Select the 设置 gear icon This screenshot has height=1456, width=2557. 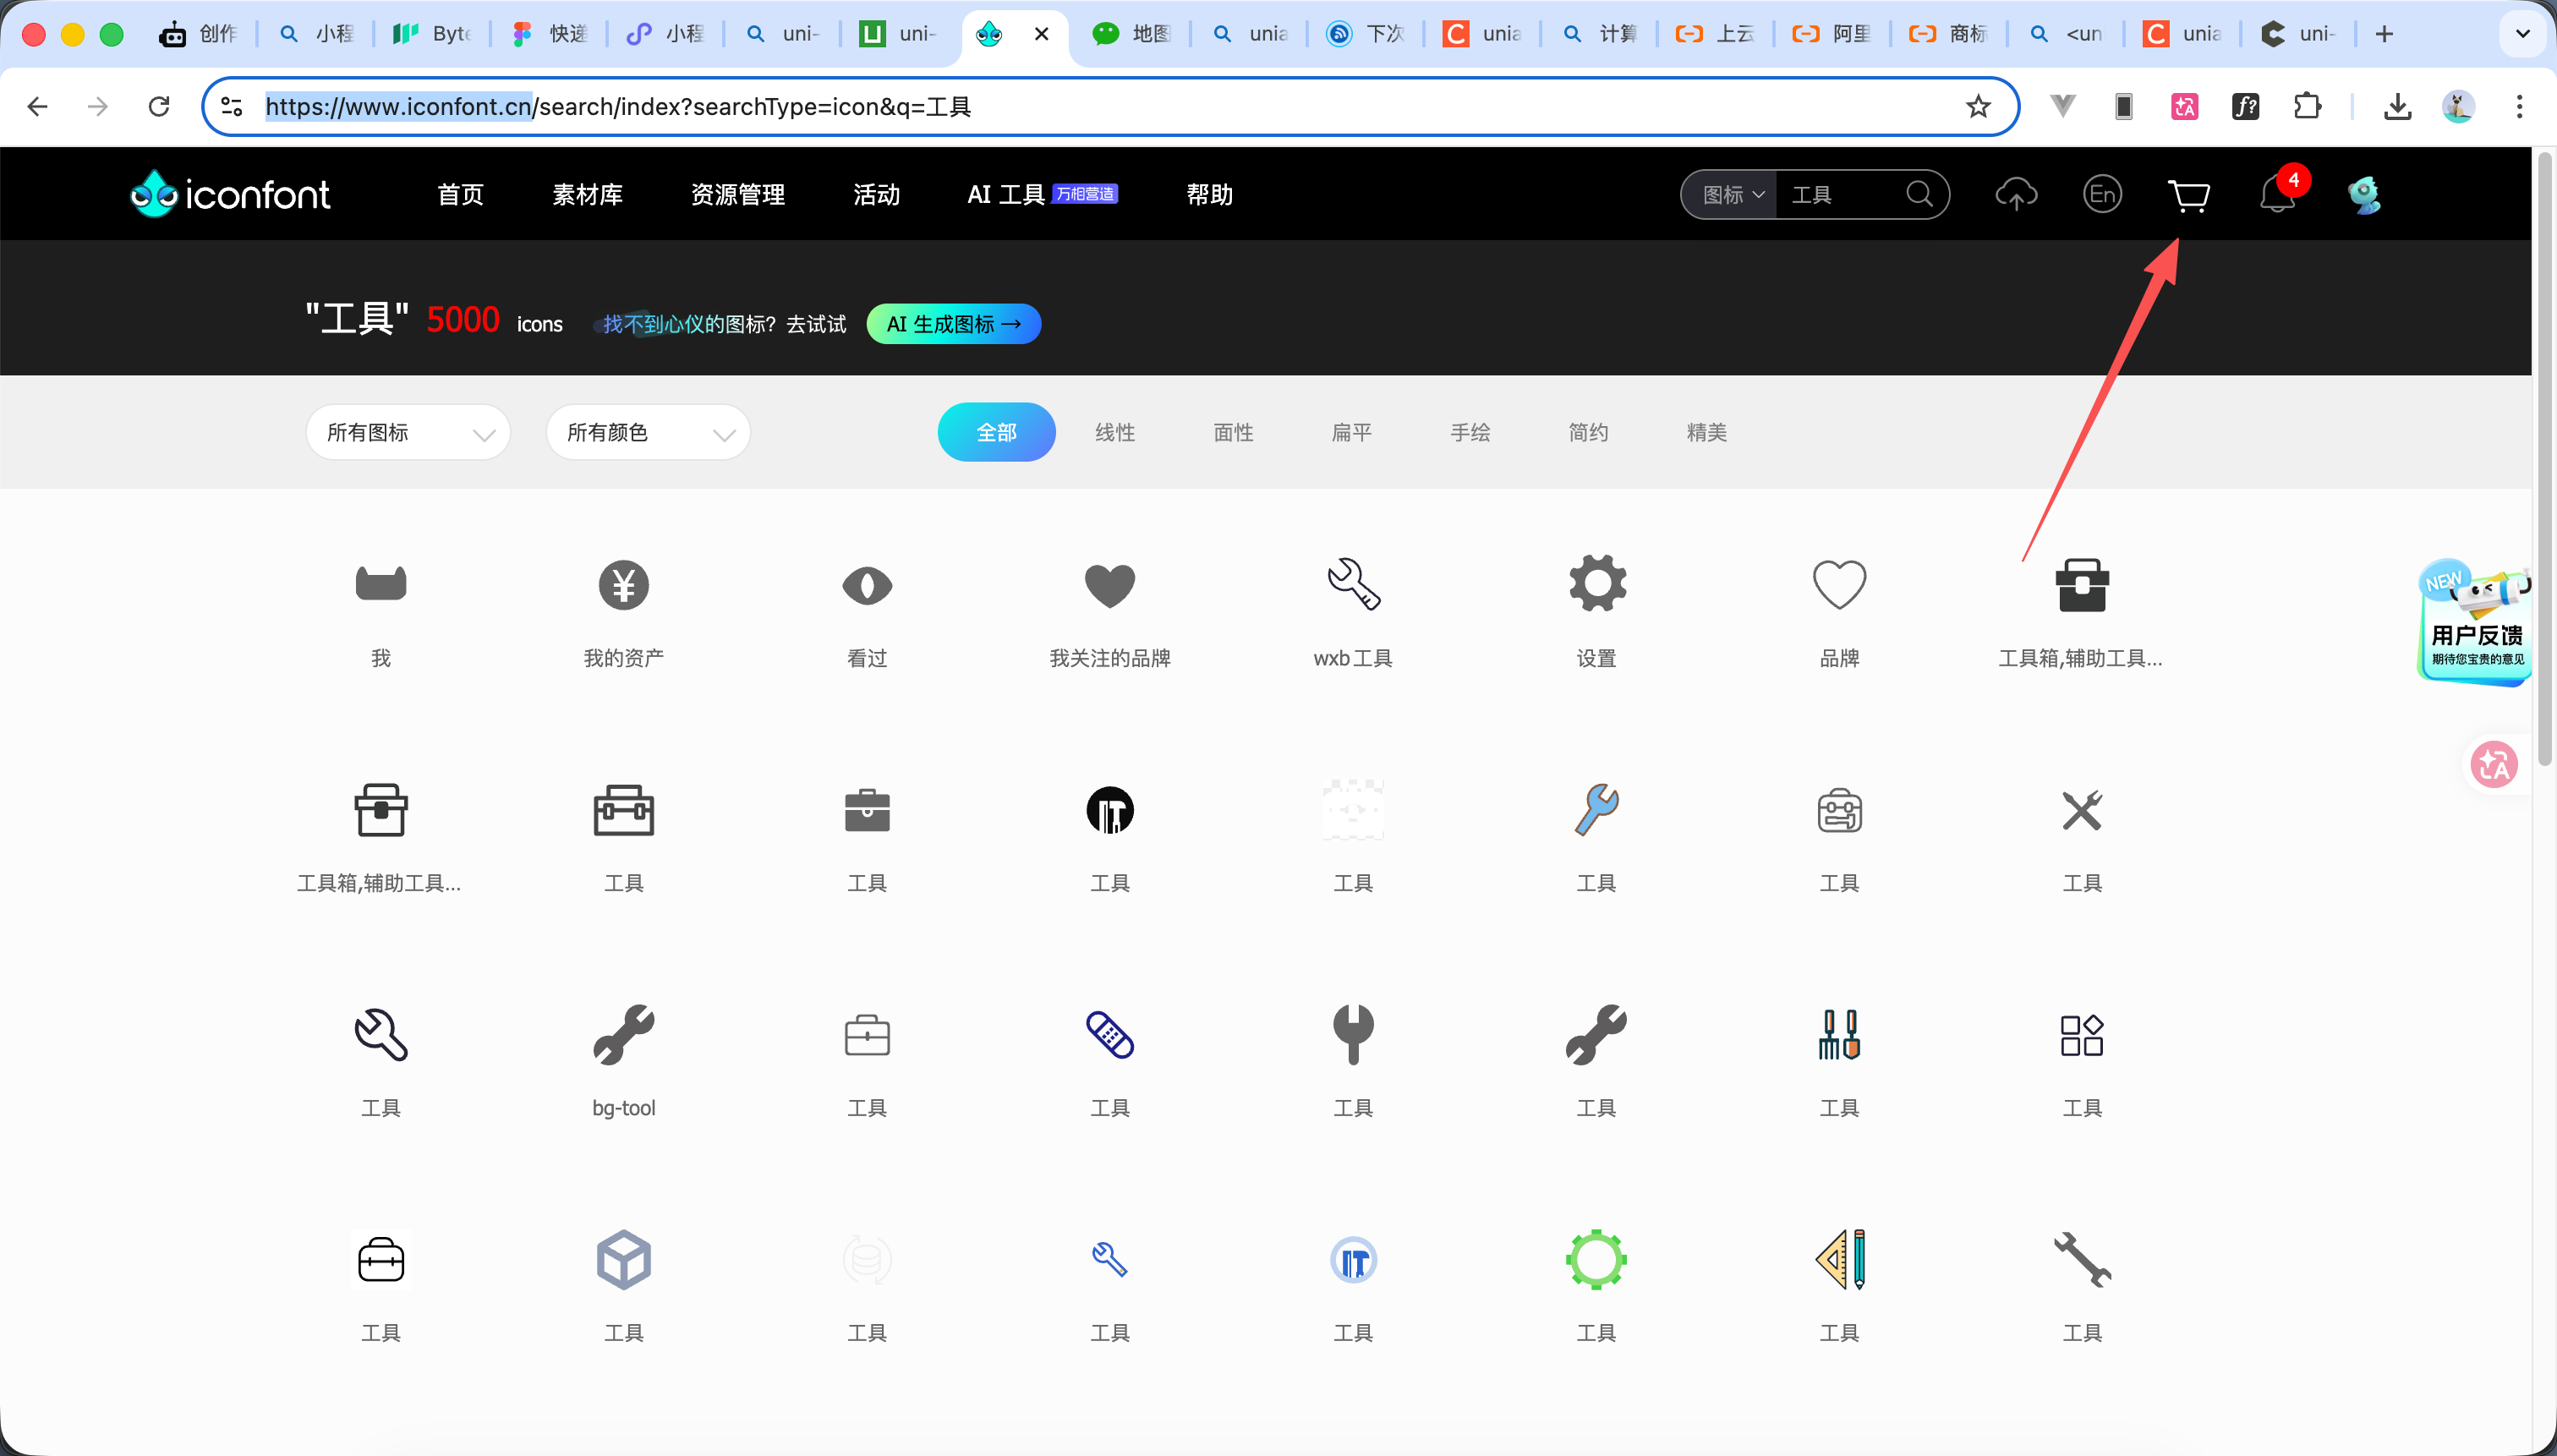tap(1596, 585)
